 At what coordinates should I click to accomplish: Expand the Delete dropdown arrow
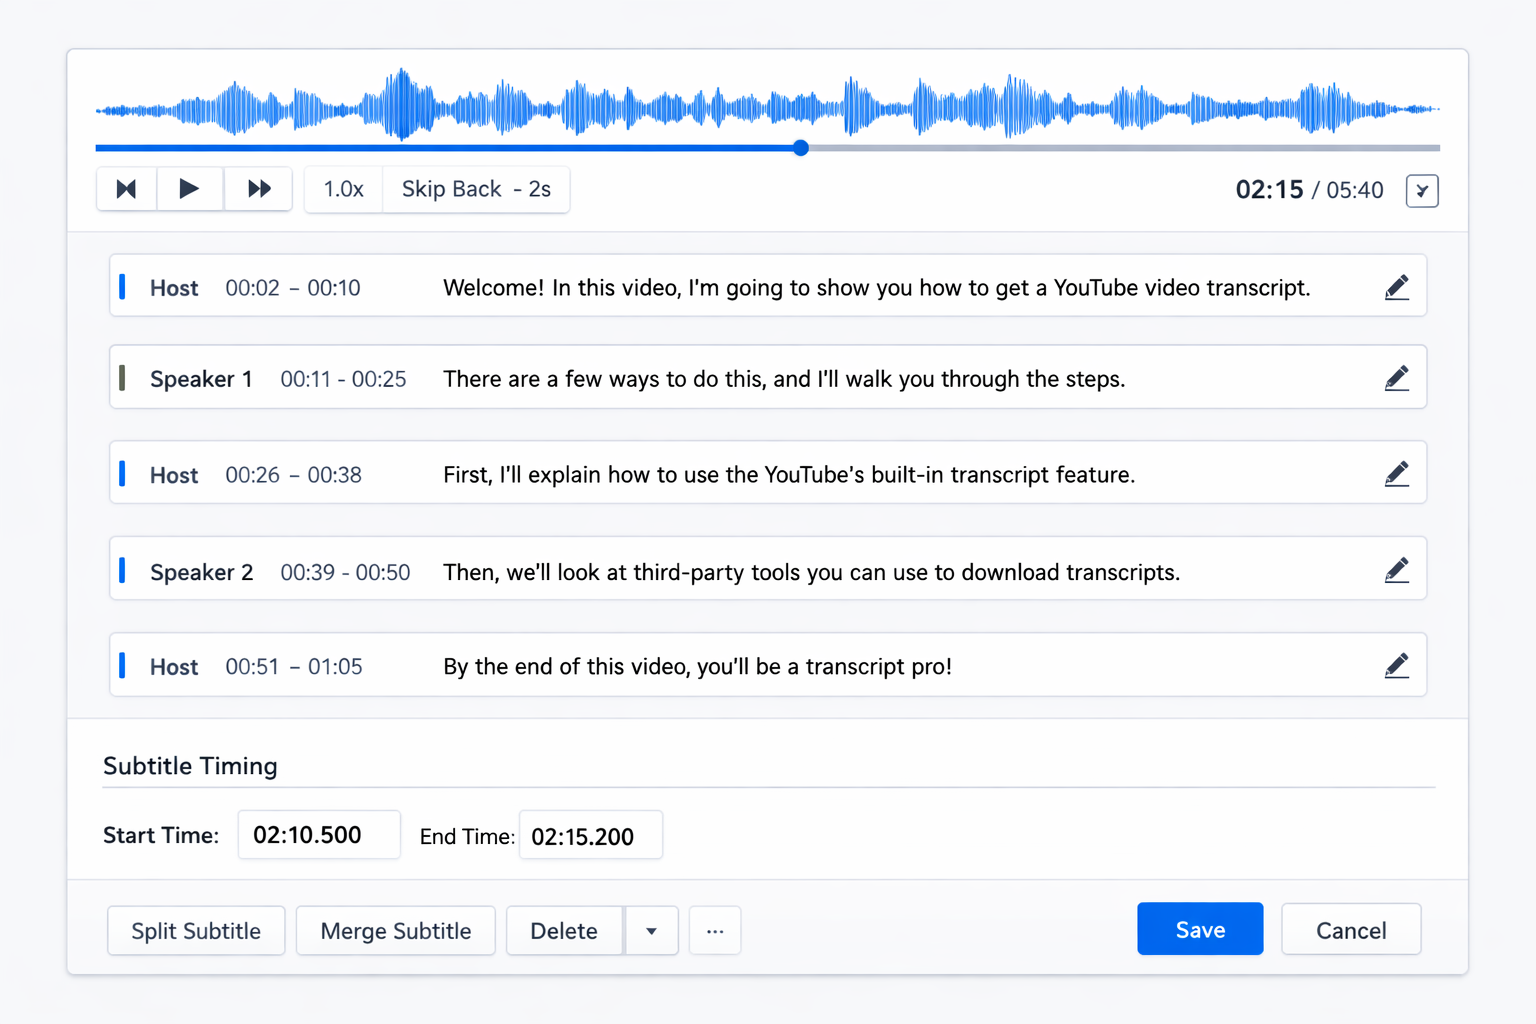651,931
